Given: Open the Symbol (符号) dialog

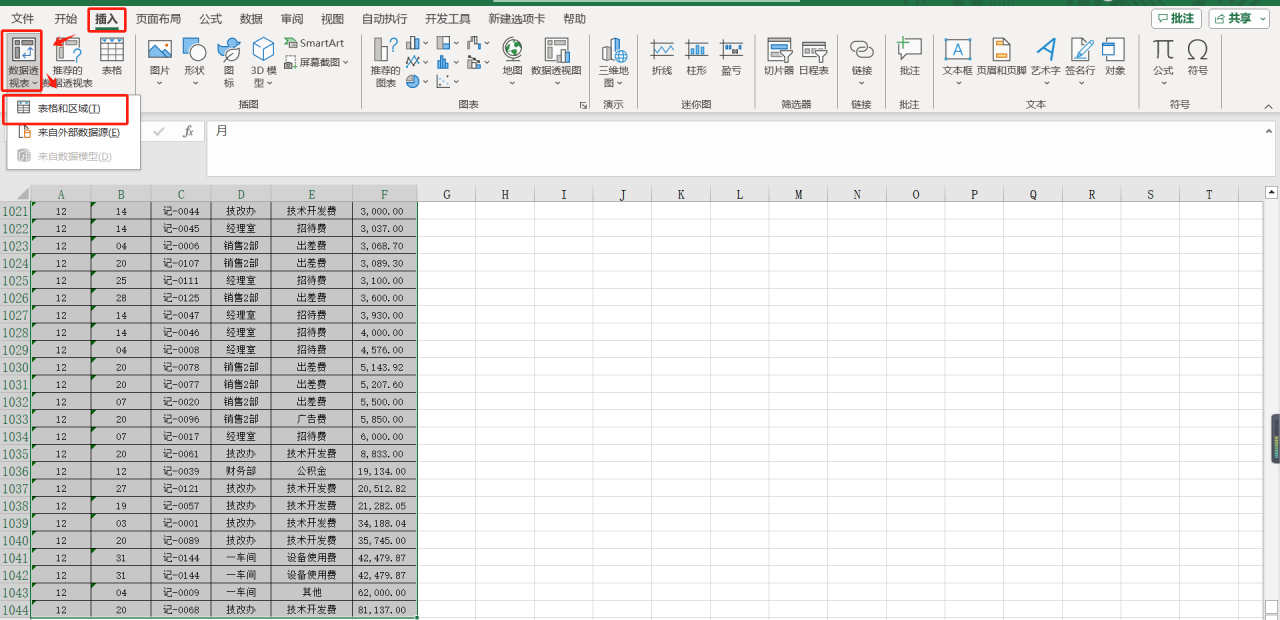Looking at the screenshot, I should tap(1197, 58).
